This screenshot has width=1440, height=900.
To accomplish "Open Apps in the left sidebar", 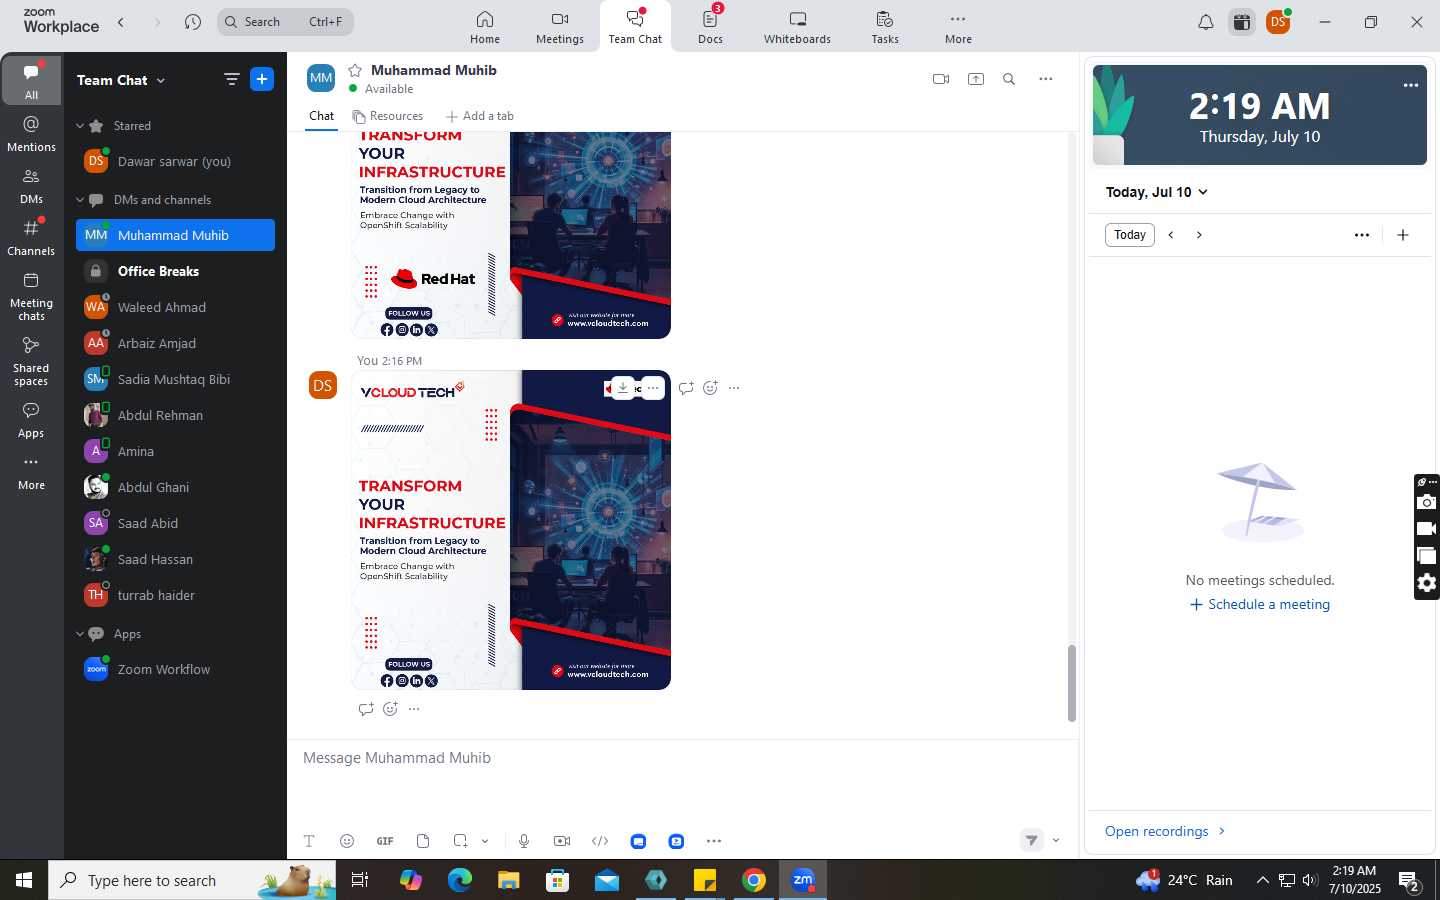I will pos(31,420).
